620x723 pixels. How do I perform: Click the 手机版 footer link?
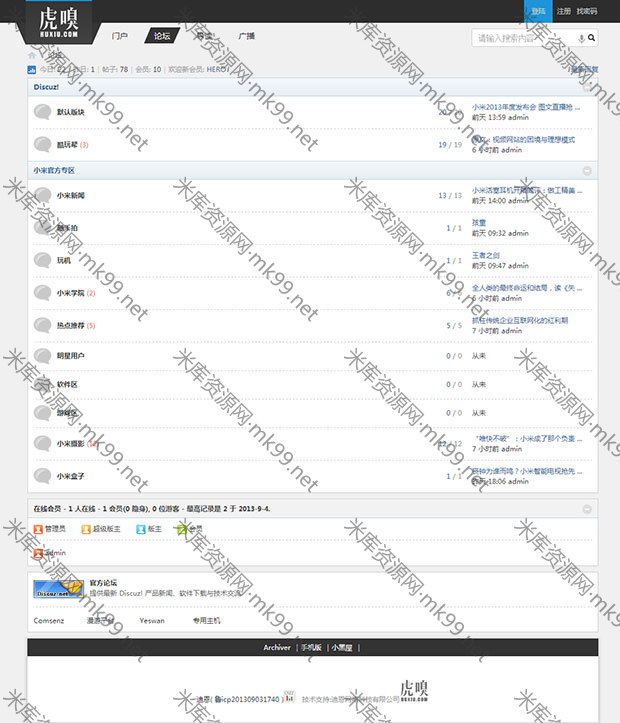click(311, 647)
